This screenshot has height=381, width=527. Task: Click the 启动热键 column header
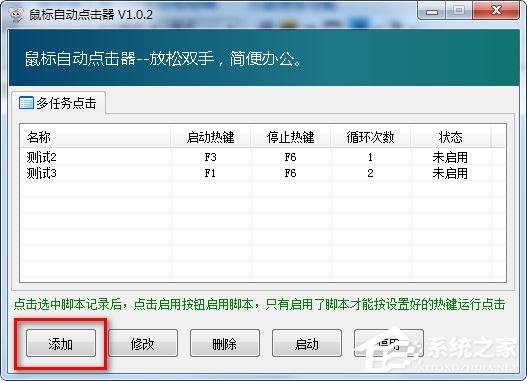click(x=210, y=137)
